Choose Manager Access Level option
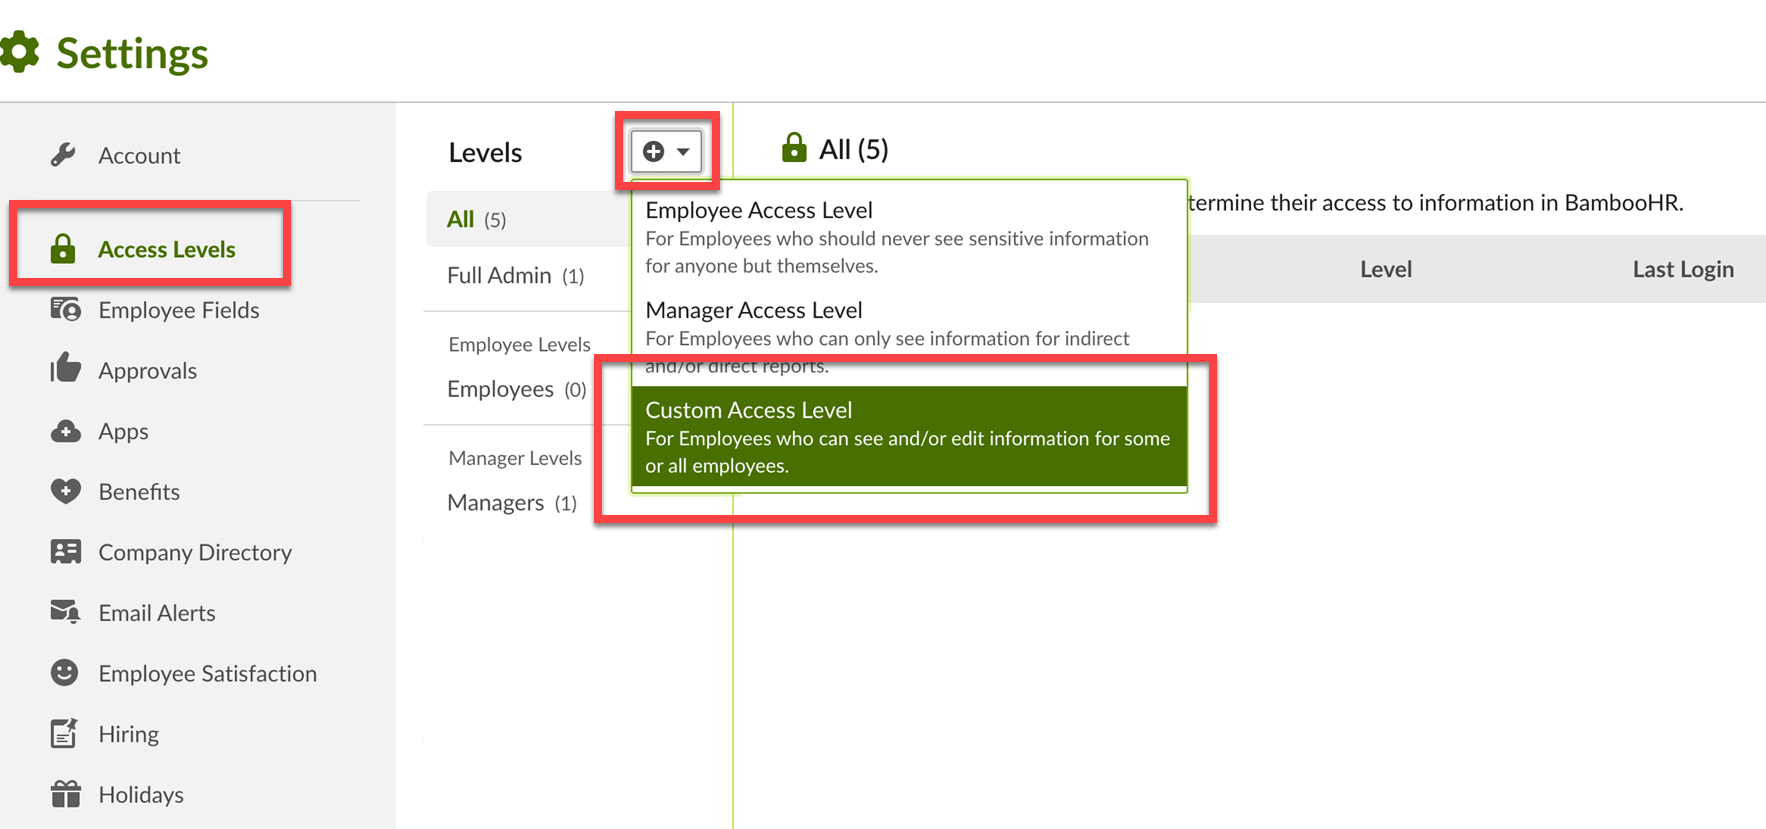The image size is (1766, 829). point(909,337)
